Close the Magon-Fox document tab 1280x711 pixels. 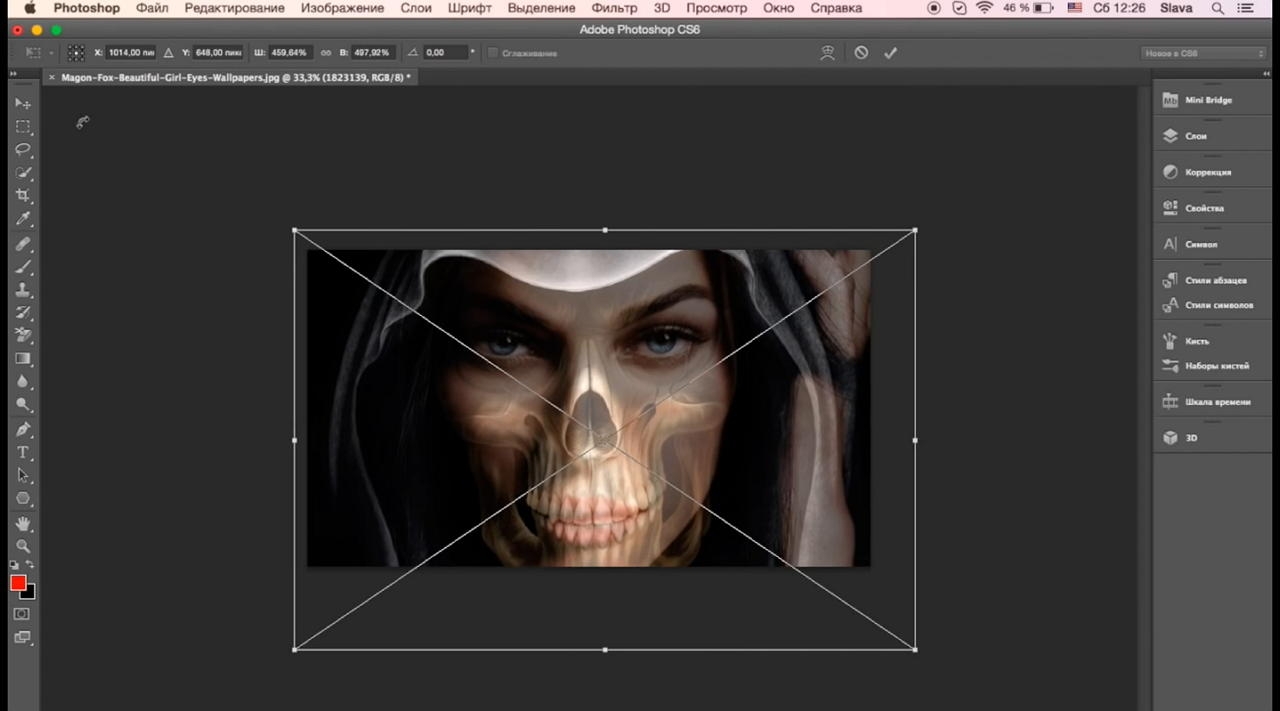pos(52,77)
